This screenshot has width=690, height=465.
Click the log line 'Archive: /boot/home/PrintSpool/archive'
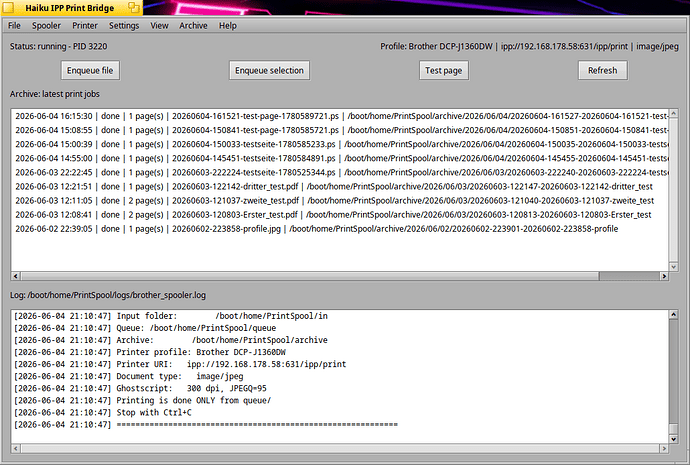coord(171,340)
